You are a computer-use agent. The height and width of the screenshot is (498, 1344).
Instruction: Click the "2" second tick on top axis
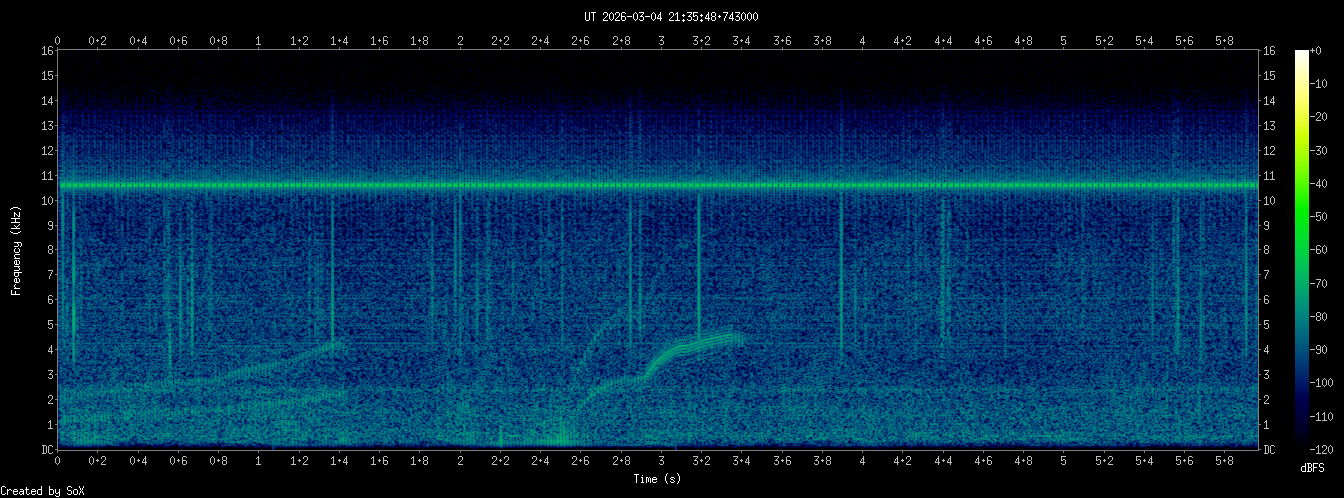[460, 40]
